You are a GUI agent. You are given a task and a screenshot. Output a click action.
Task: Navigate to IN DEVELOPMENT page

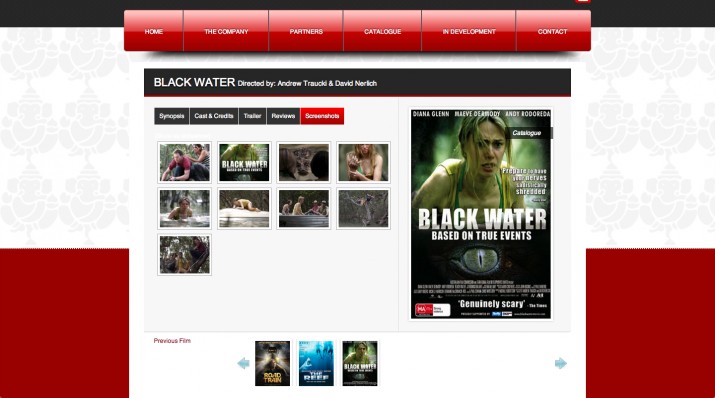(x=469, y=31)
